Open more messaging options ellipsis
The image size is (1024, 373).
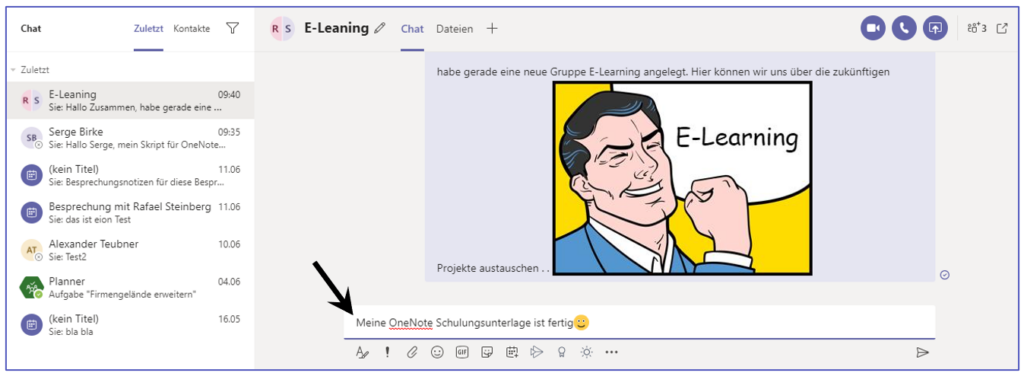[x=611, y=352]
